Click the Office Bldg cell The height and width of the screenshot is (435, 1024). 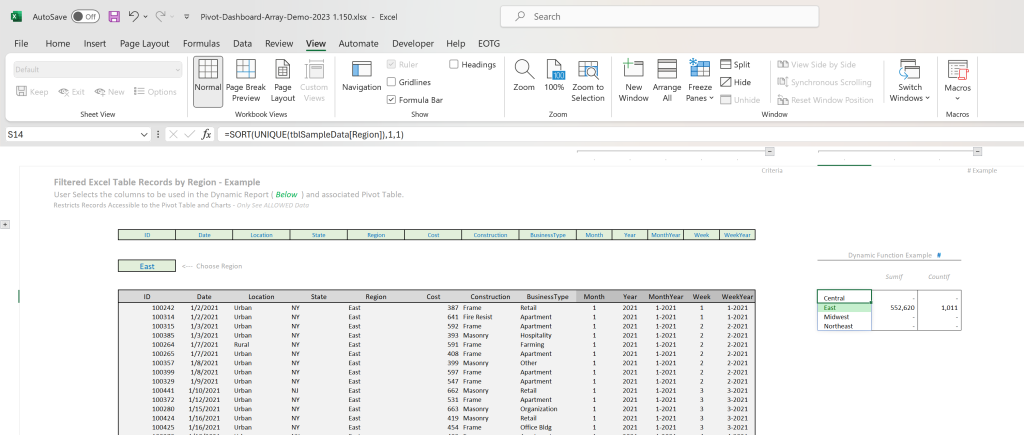(x=547, y=427)
